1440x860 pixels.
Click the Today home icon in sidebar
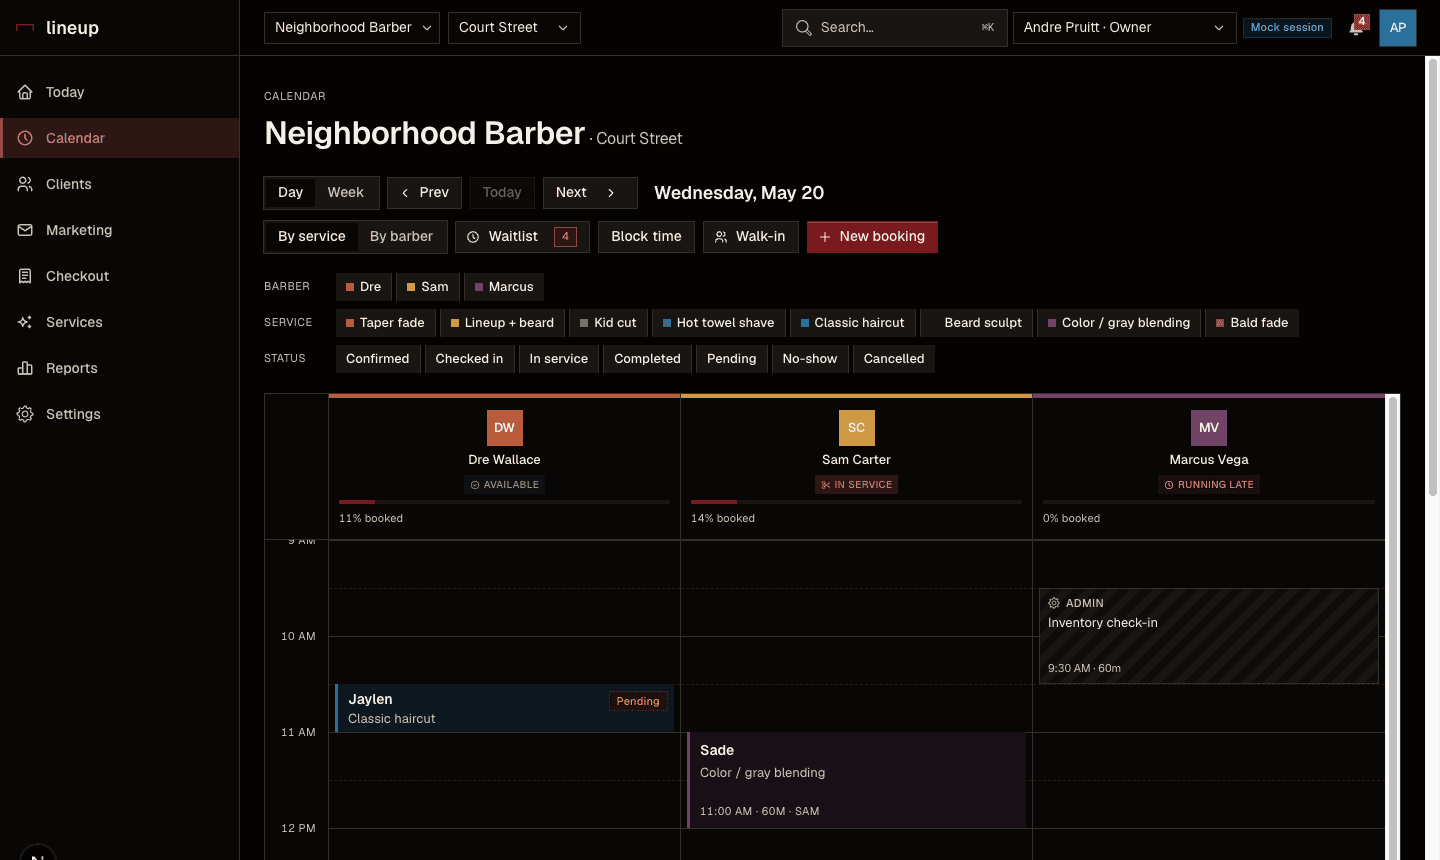click(x=25, y=92)
